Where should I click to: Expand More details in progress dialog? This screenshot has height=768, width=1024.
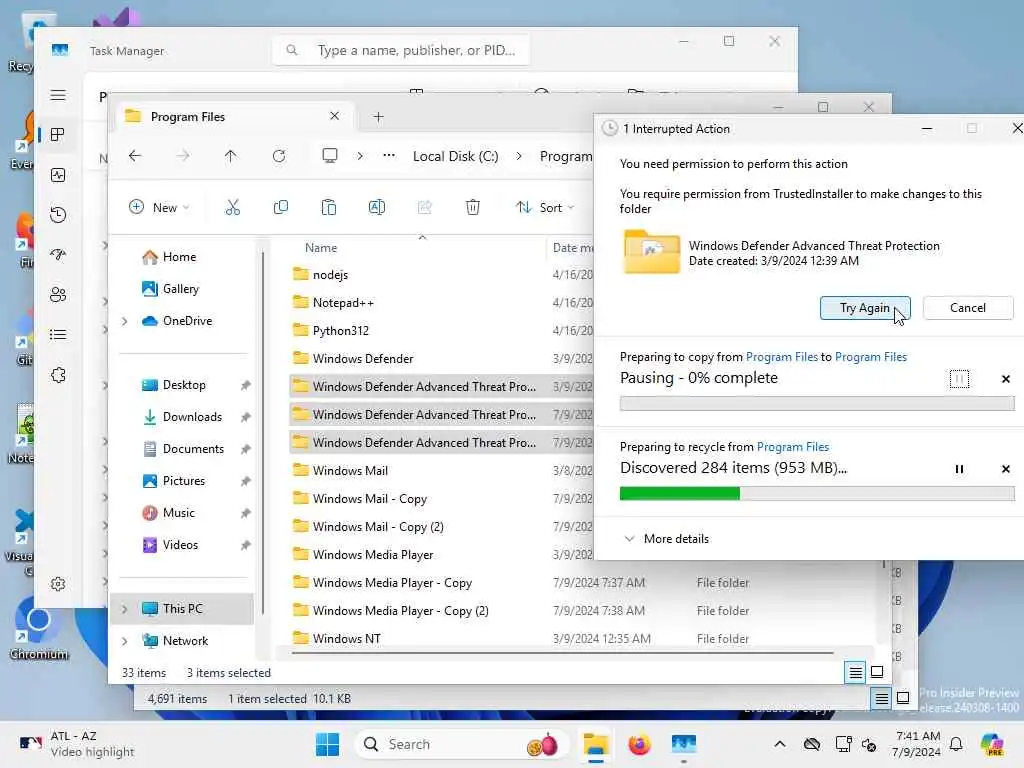coord(667,539)
